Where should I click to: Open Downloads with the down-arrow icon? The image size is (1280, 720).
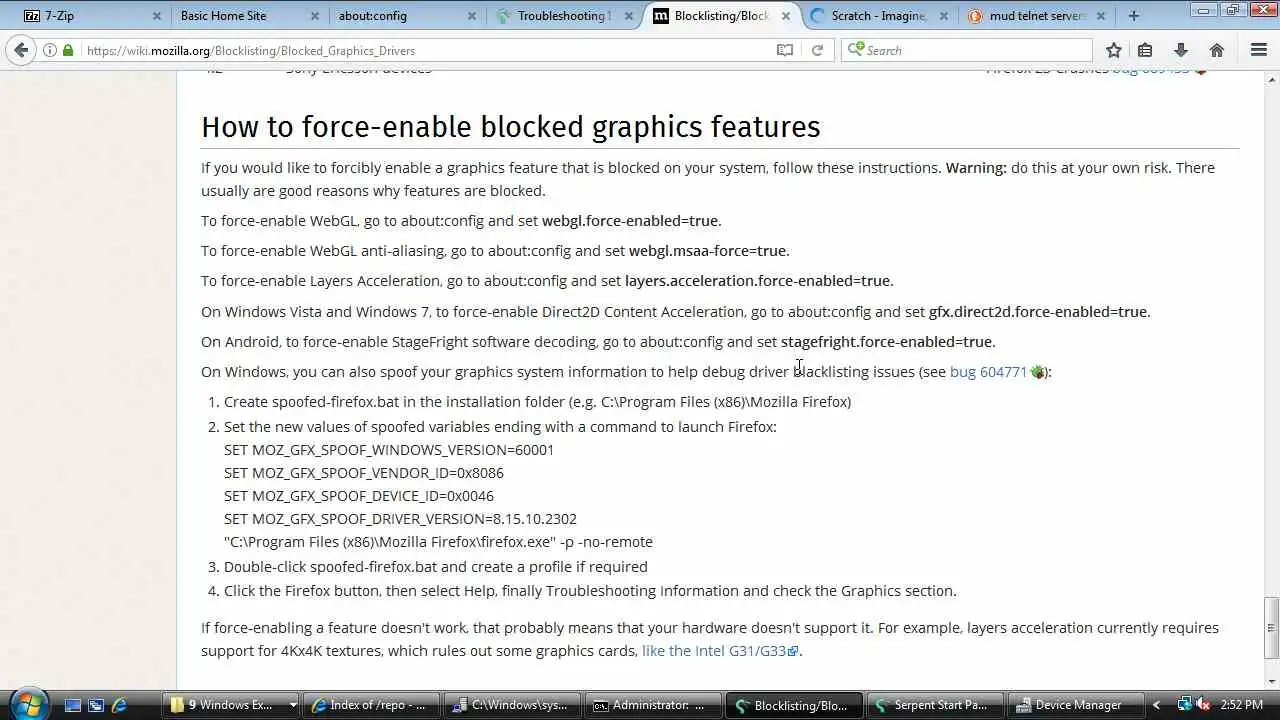point(1180,50)
